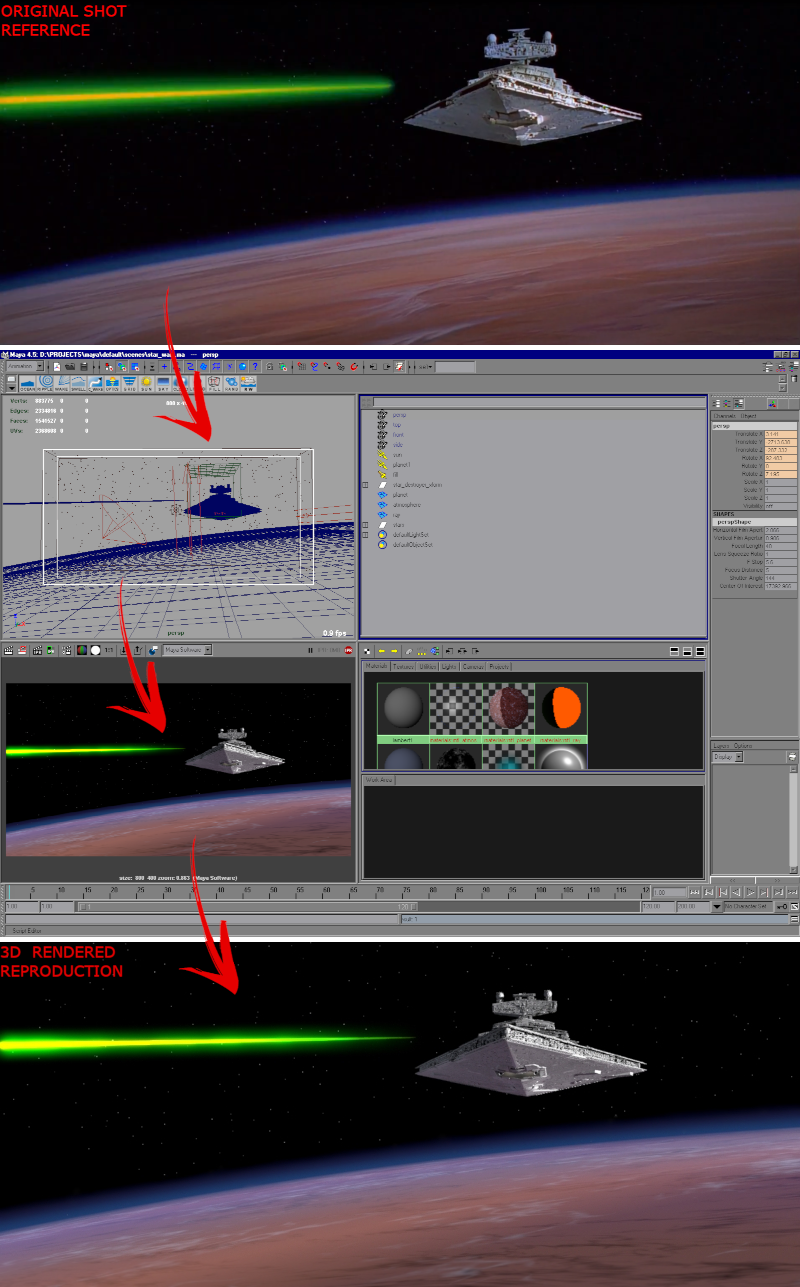Image resolution: width=800 pixels, height=1287 pixels.
Task: Toggle RGB channel display in Render View
Action: click(81, 650)
